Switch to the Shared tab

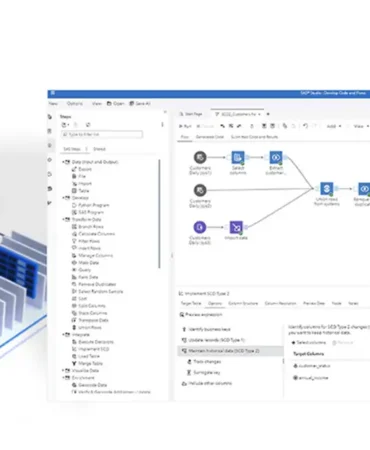point(99,149)
